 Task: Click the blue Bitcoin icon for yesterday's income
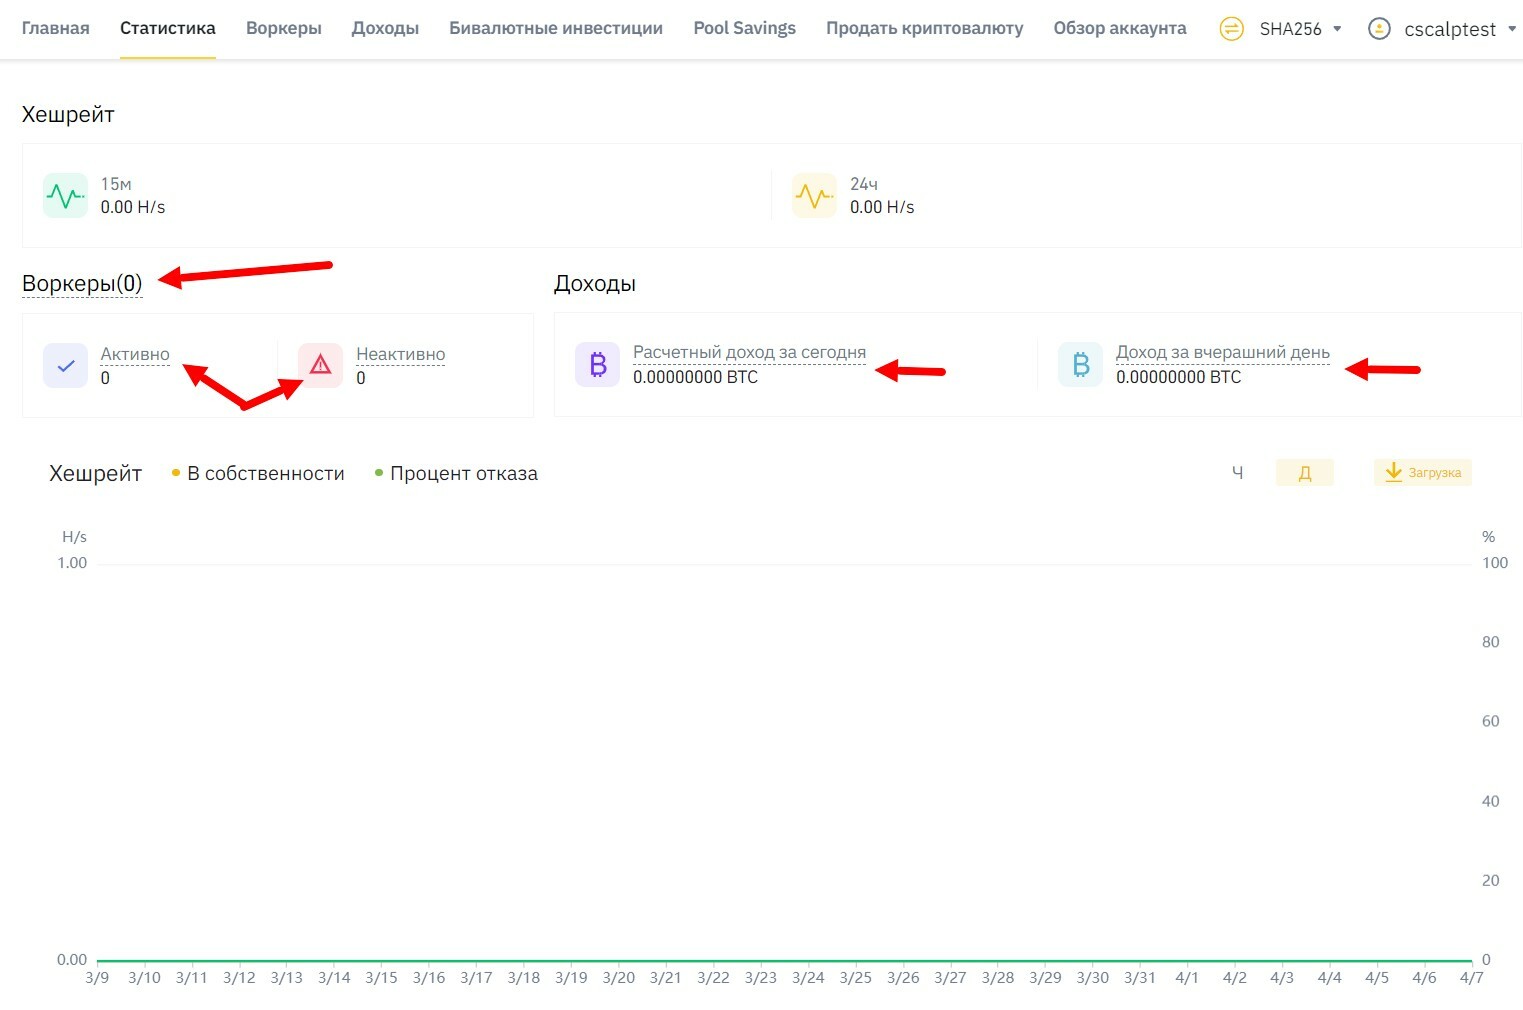(1080, 364)
